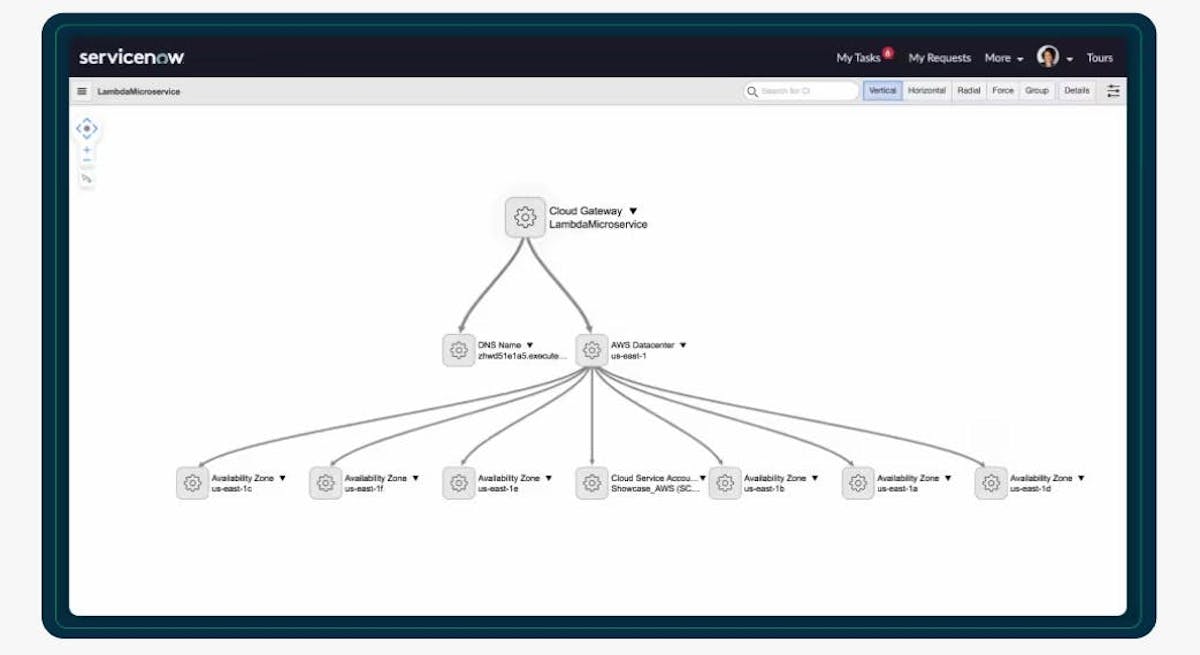Click the Tours link in the header
1200x655 pixels.
(1099, 58)
